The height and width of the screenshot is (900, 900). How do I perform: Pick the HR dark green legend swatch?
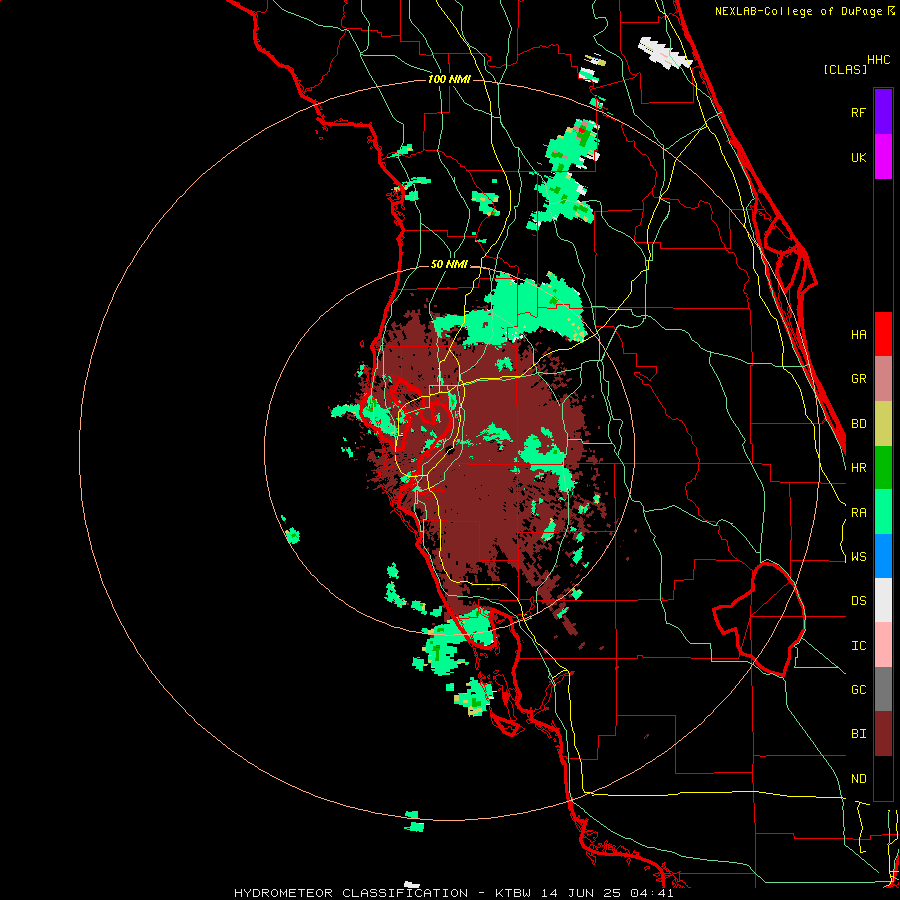click(x=883, y=468)
